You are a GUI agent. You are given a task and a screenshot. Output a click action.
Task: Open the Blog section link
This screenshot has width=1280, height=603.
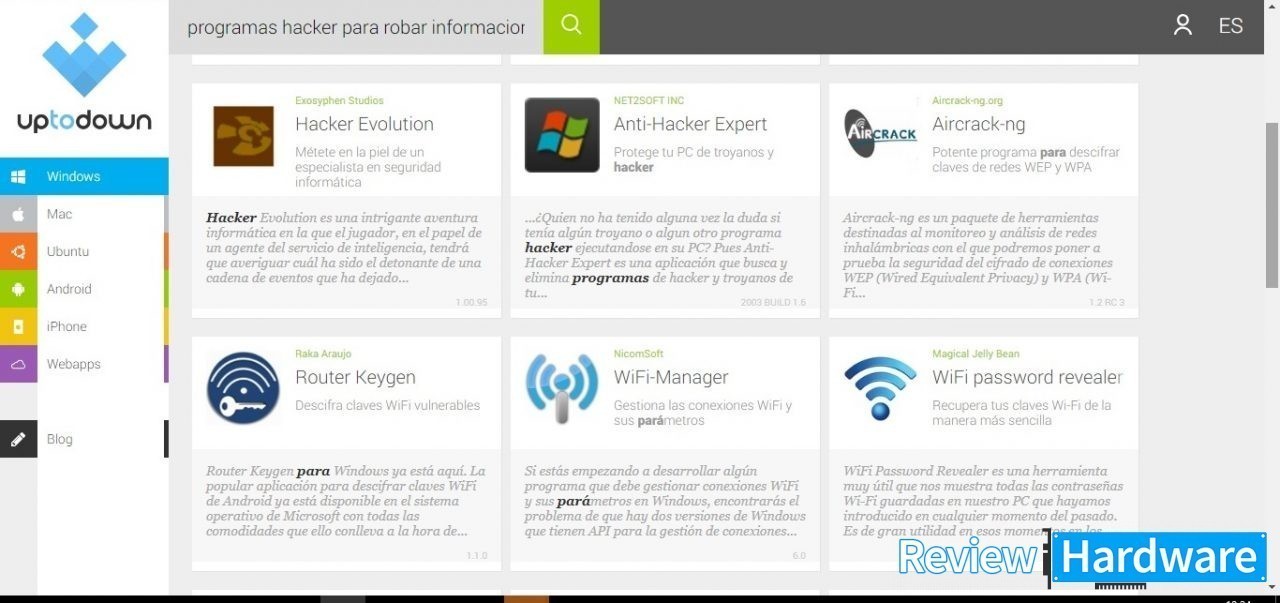click(84, 439)
